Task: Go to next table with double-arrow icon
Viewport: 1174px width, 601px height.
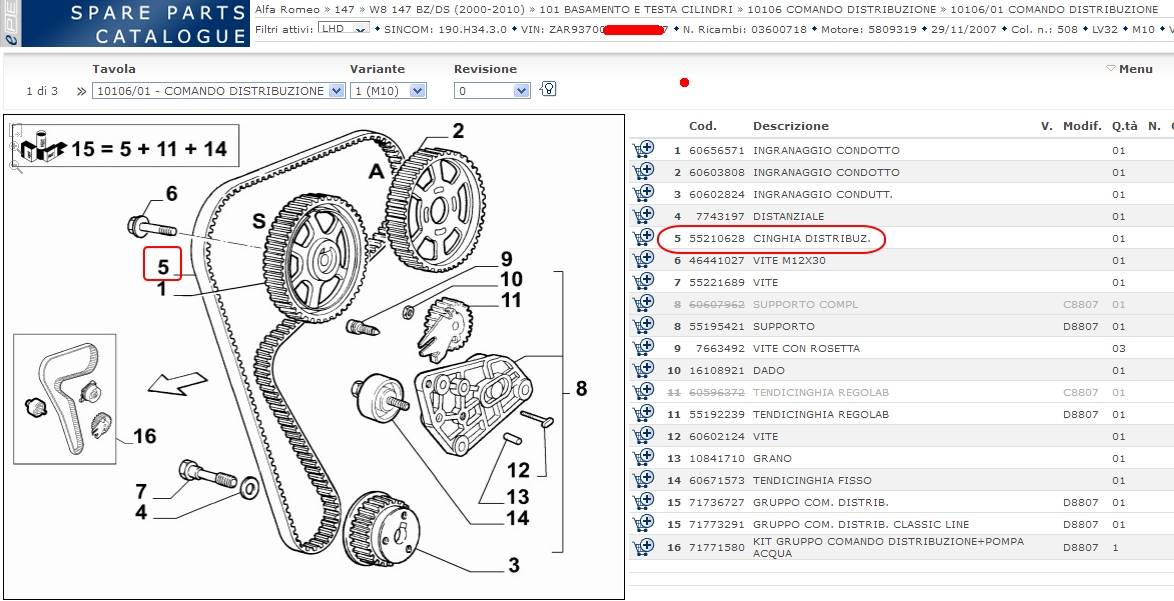Action: point(81,91)
